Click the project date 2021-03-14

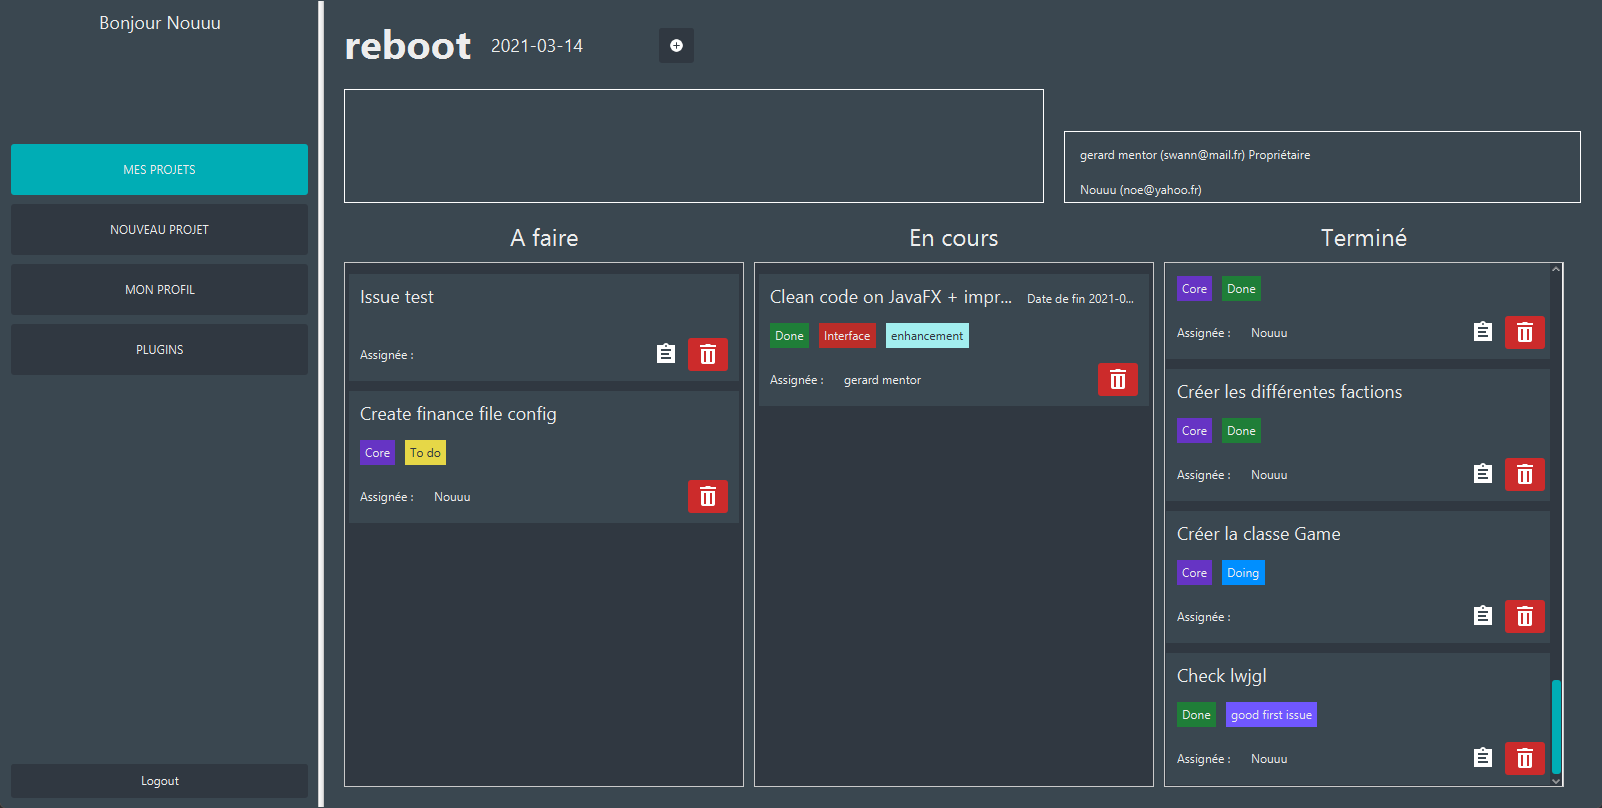point(537,46)
